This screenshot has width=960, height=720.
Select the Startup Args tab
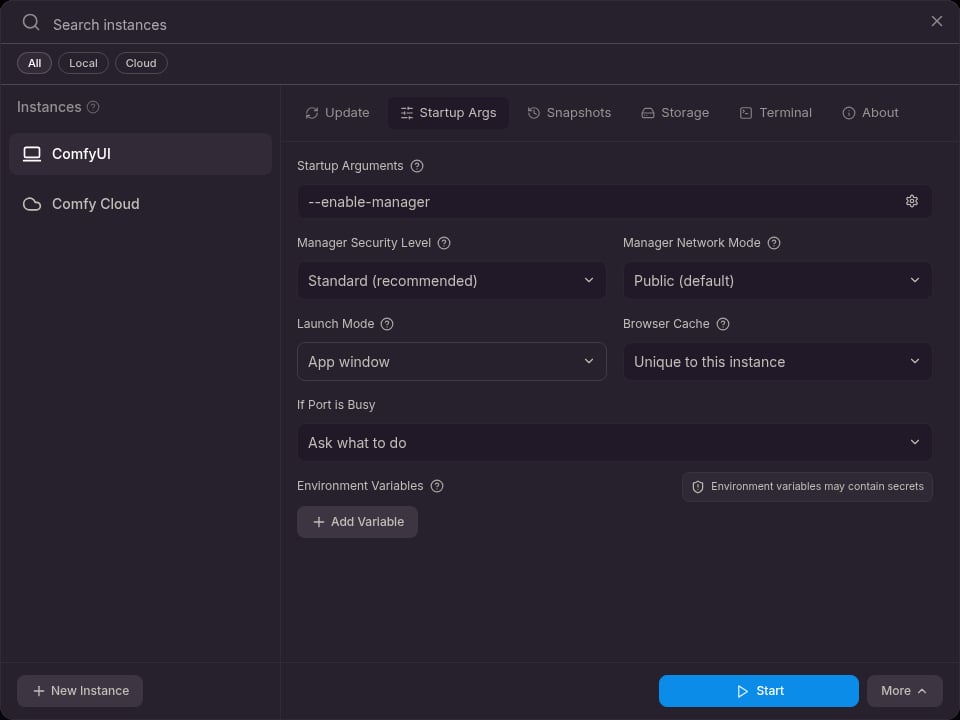(x=448, y=113)
